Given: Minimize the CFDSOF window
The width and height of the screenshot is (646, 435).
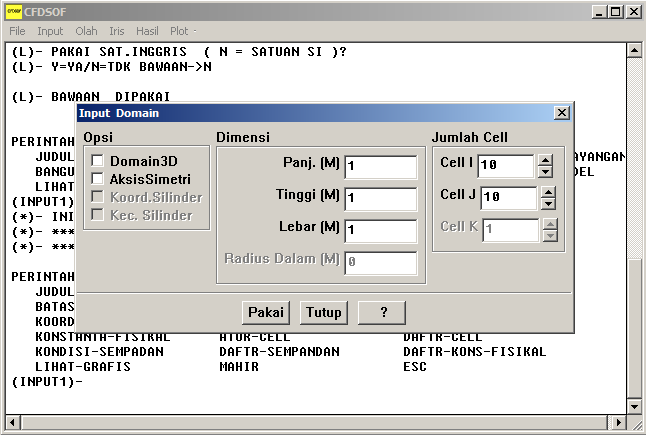Looking at the screenshot, I should (x=599, y=12).
